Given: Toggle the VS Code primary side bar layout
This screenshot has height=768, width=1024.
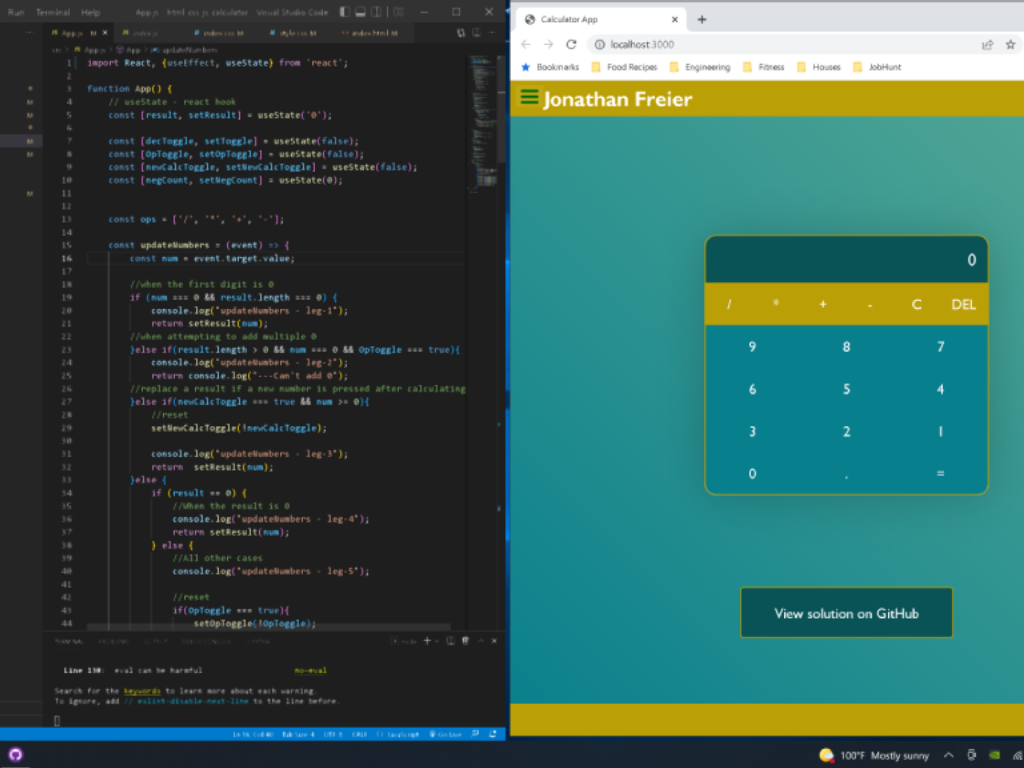Looking at the screenshot, I should [x=344, y=12].
